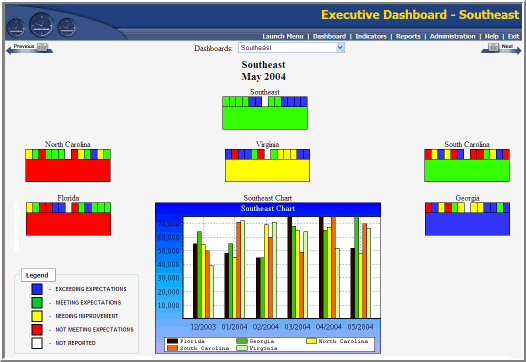Open the Administration menu item
The height and width of the screenshot is (362, 526).
[453, 36]
